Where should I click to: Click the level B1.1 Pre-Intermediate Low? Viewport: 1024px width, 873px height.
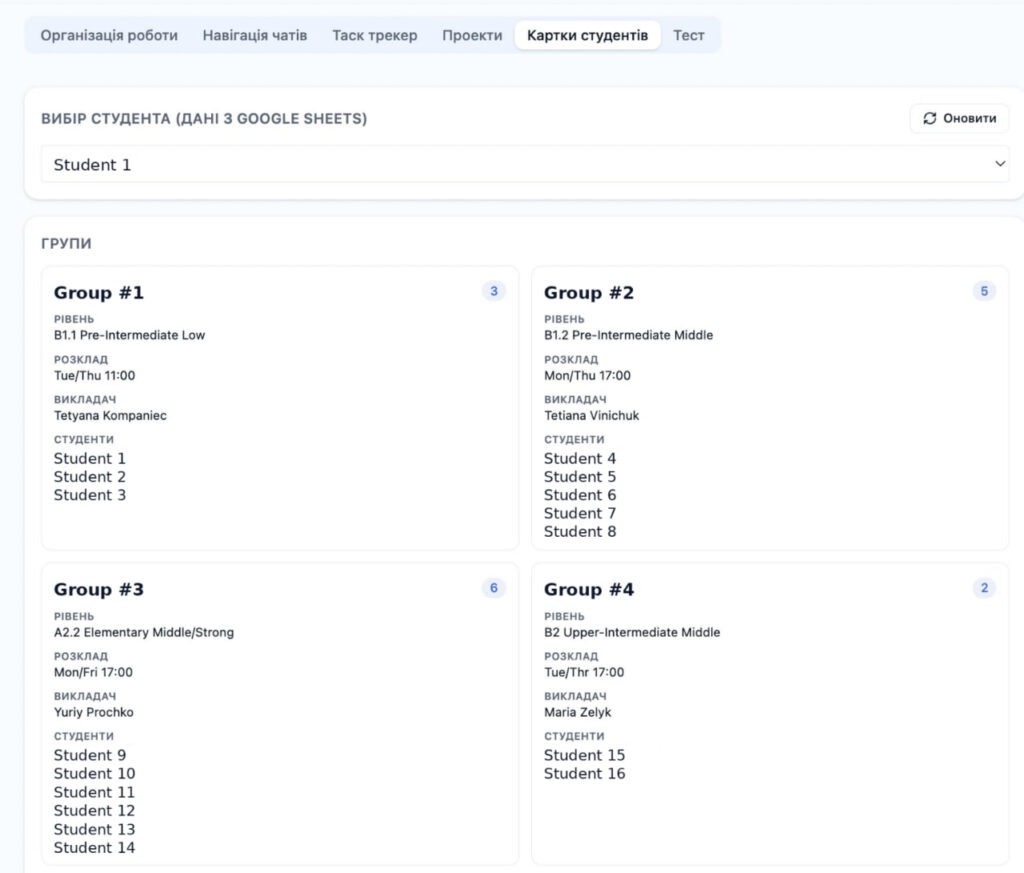129,335
